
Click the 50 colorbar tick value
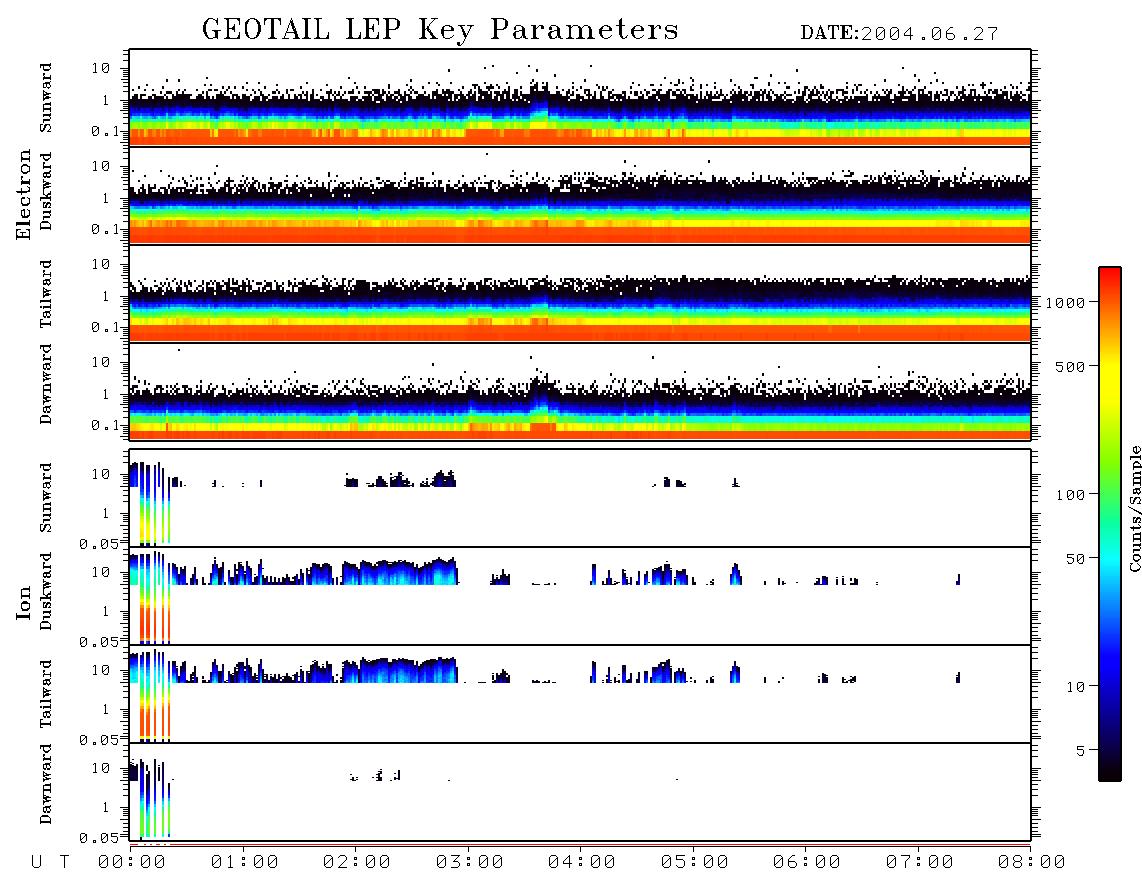(1075, 559)
